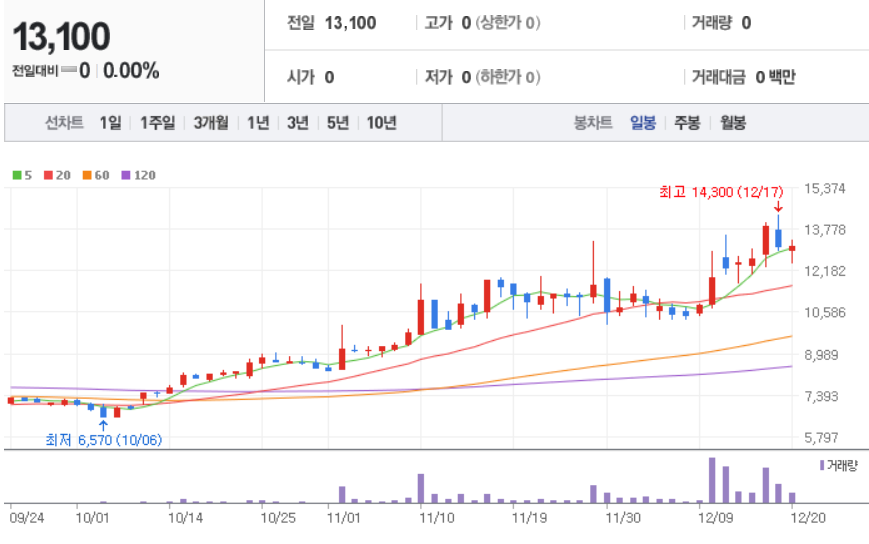Click the 8,989 y-axis price label

tap(821, 355)
